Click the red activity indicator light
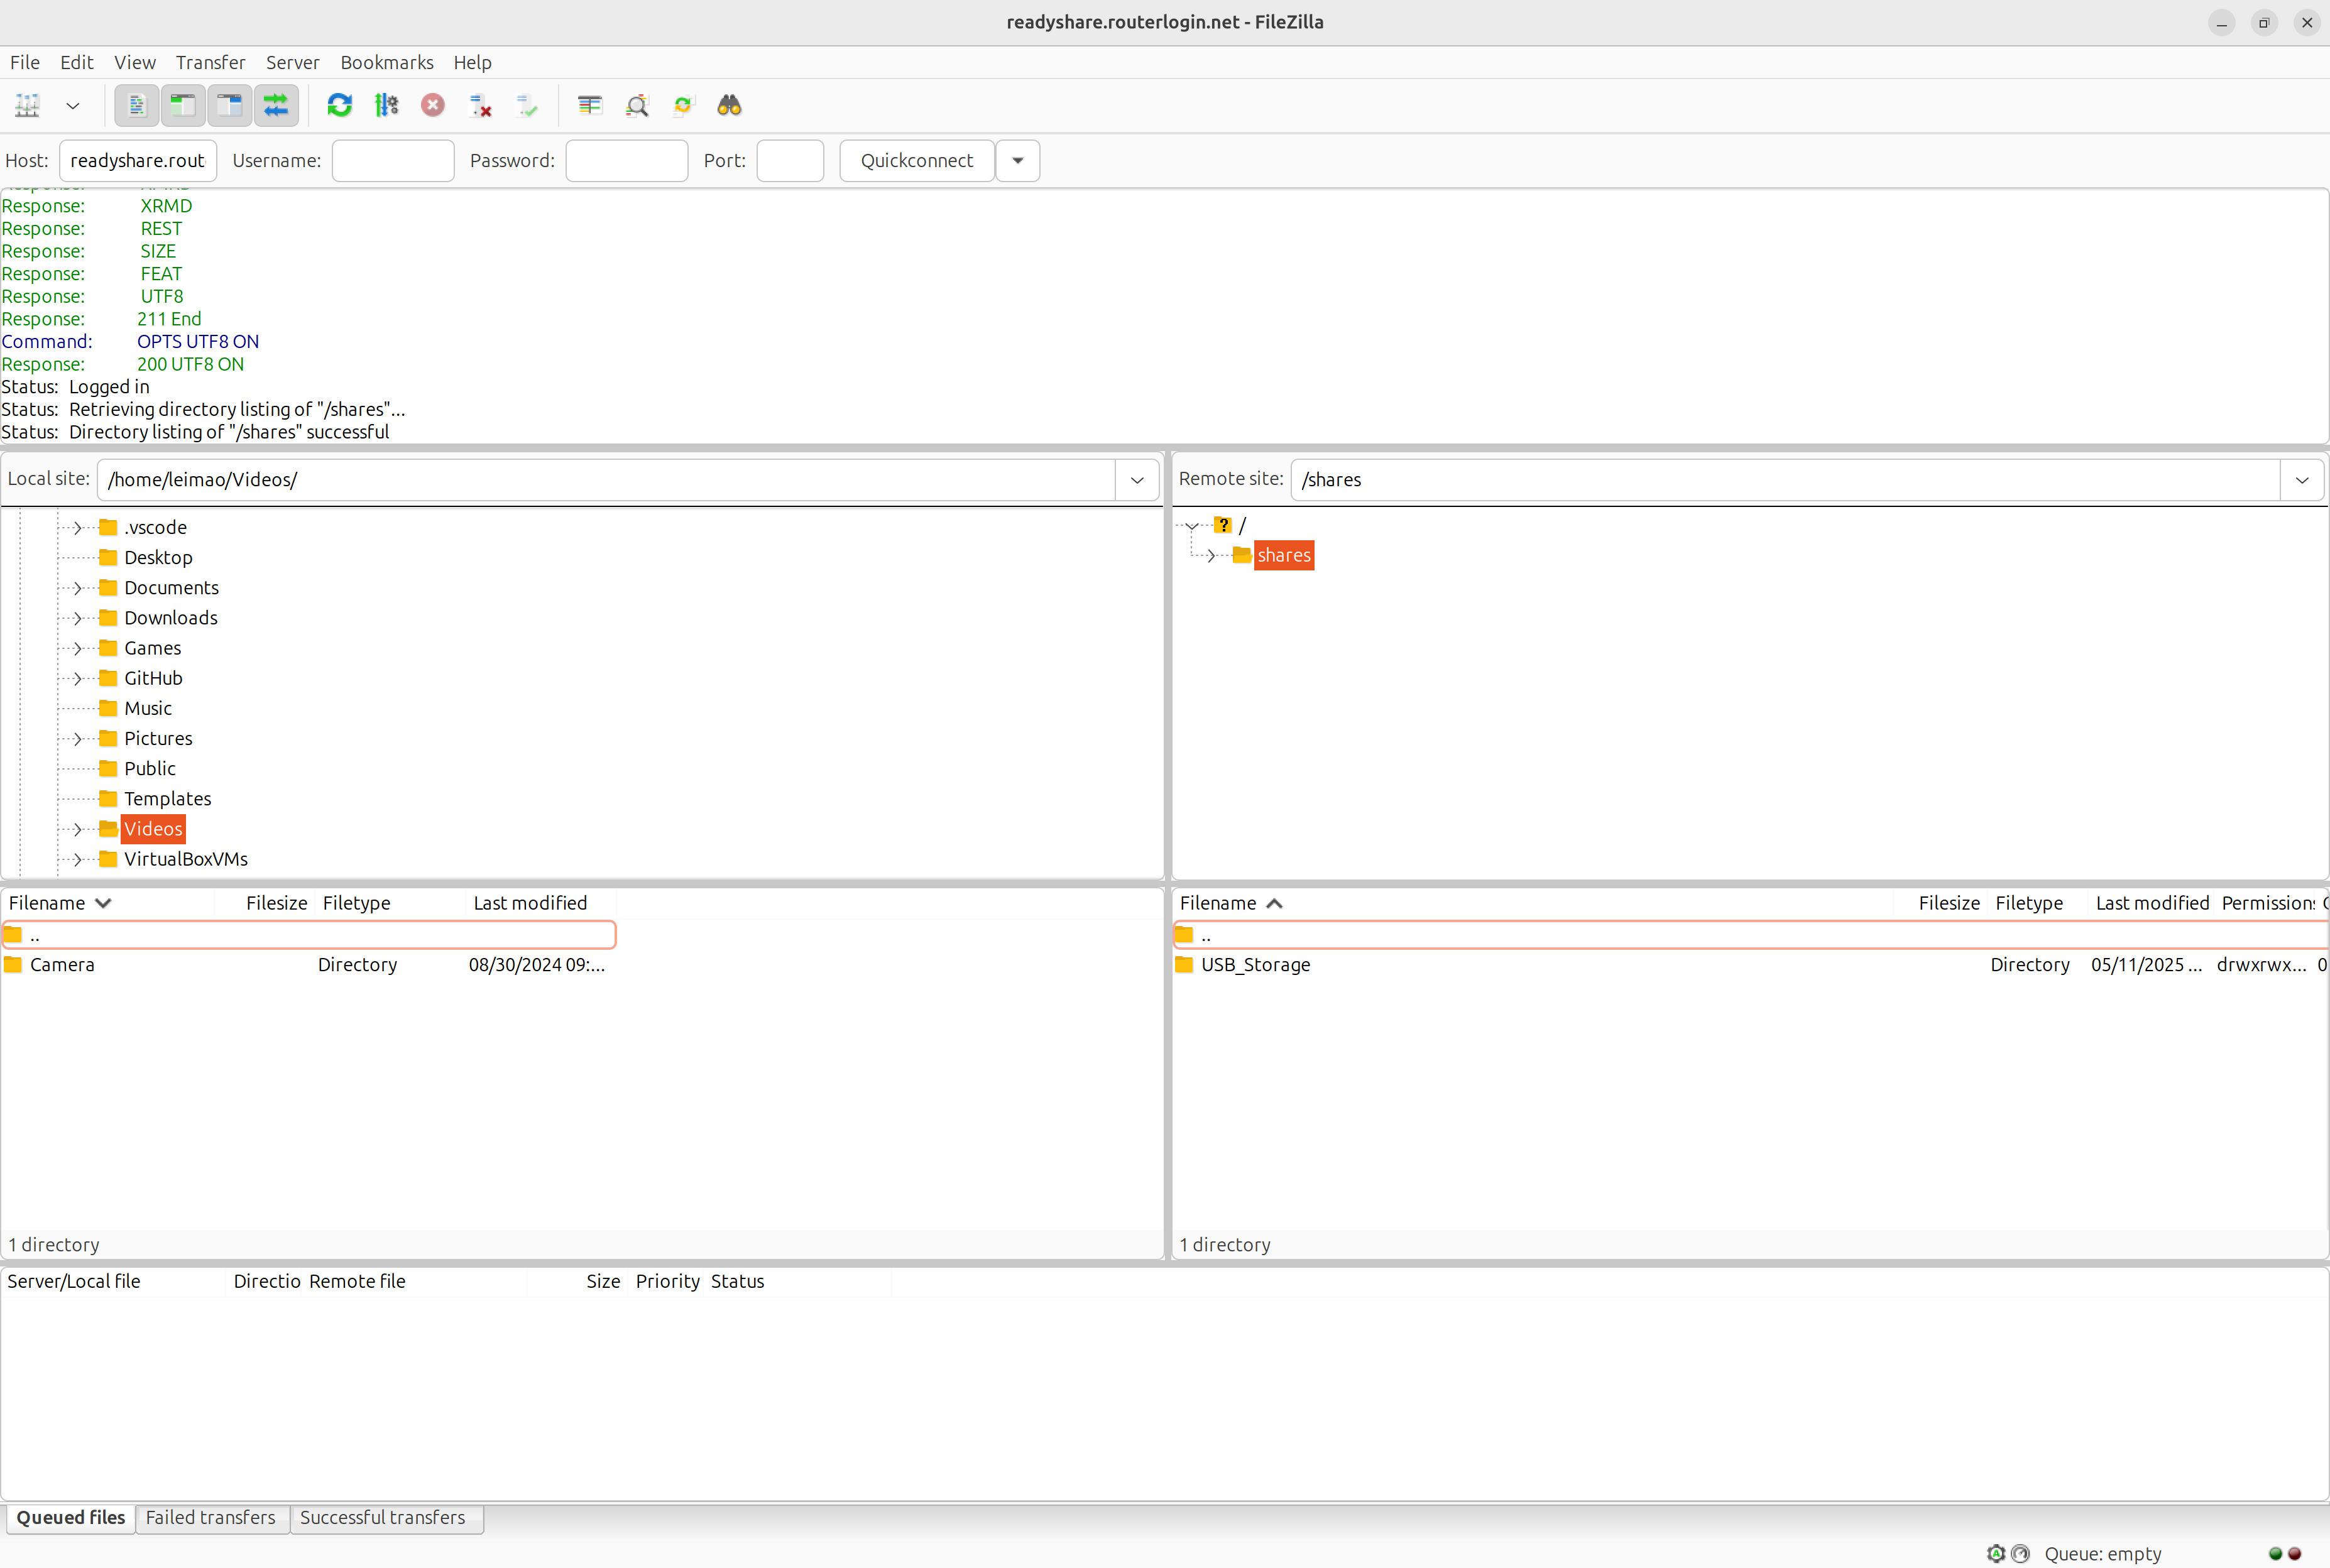Viewport: 2330px width, 1568px height. (2294, 1554)
